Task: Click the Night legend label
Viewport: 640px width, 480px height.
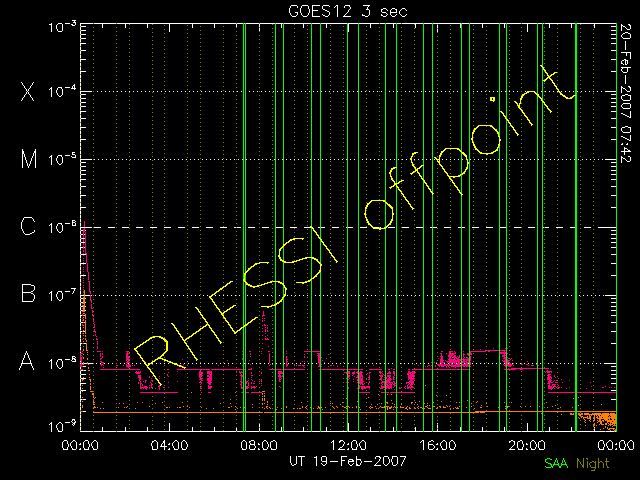Action: click(593, 463)
